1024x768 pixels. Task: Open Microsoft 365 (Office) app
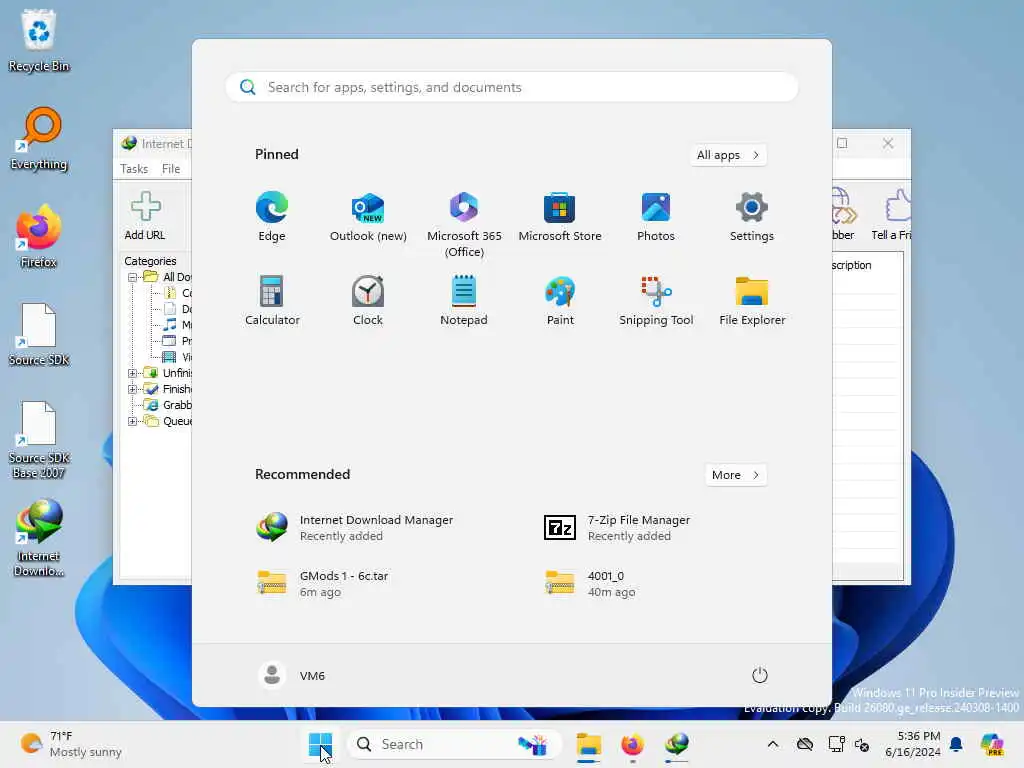pyautogui.click(x=464, y=224)
